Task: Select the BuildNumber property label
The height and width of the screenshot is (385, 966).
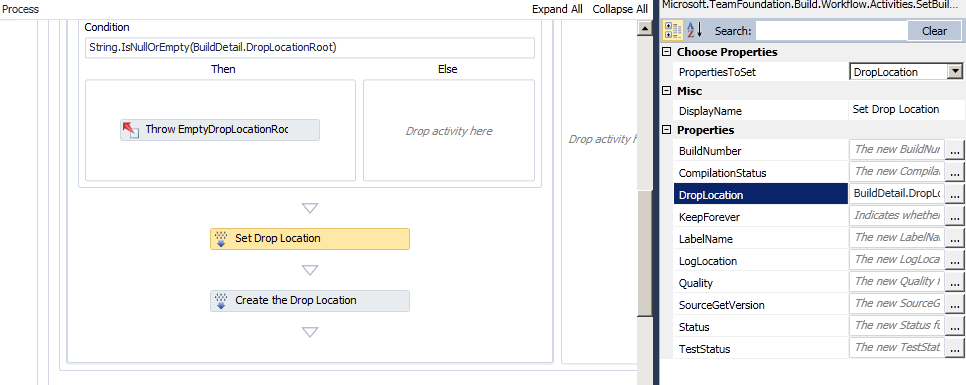Action: point(710,151)
